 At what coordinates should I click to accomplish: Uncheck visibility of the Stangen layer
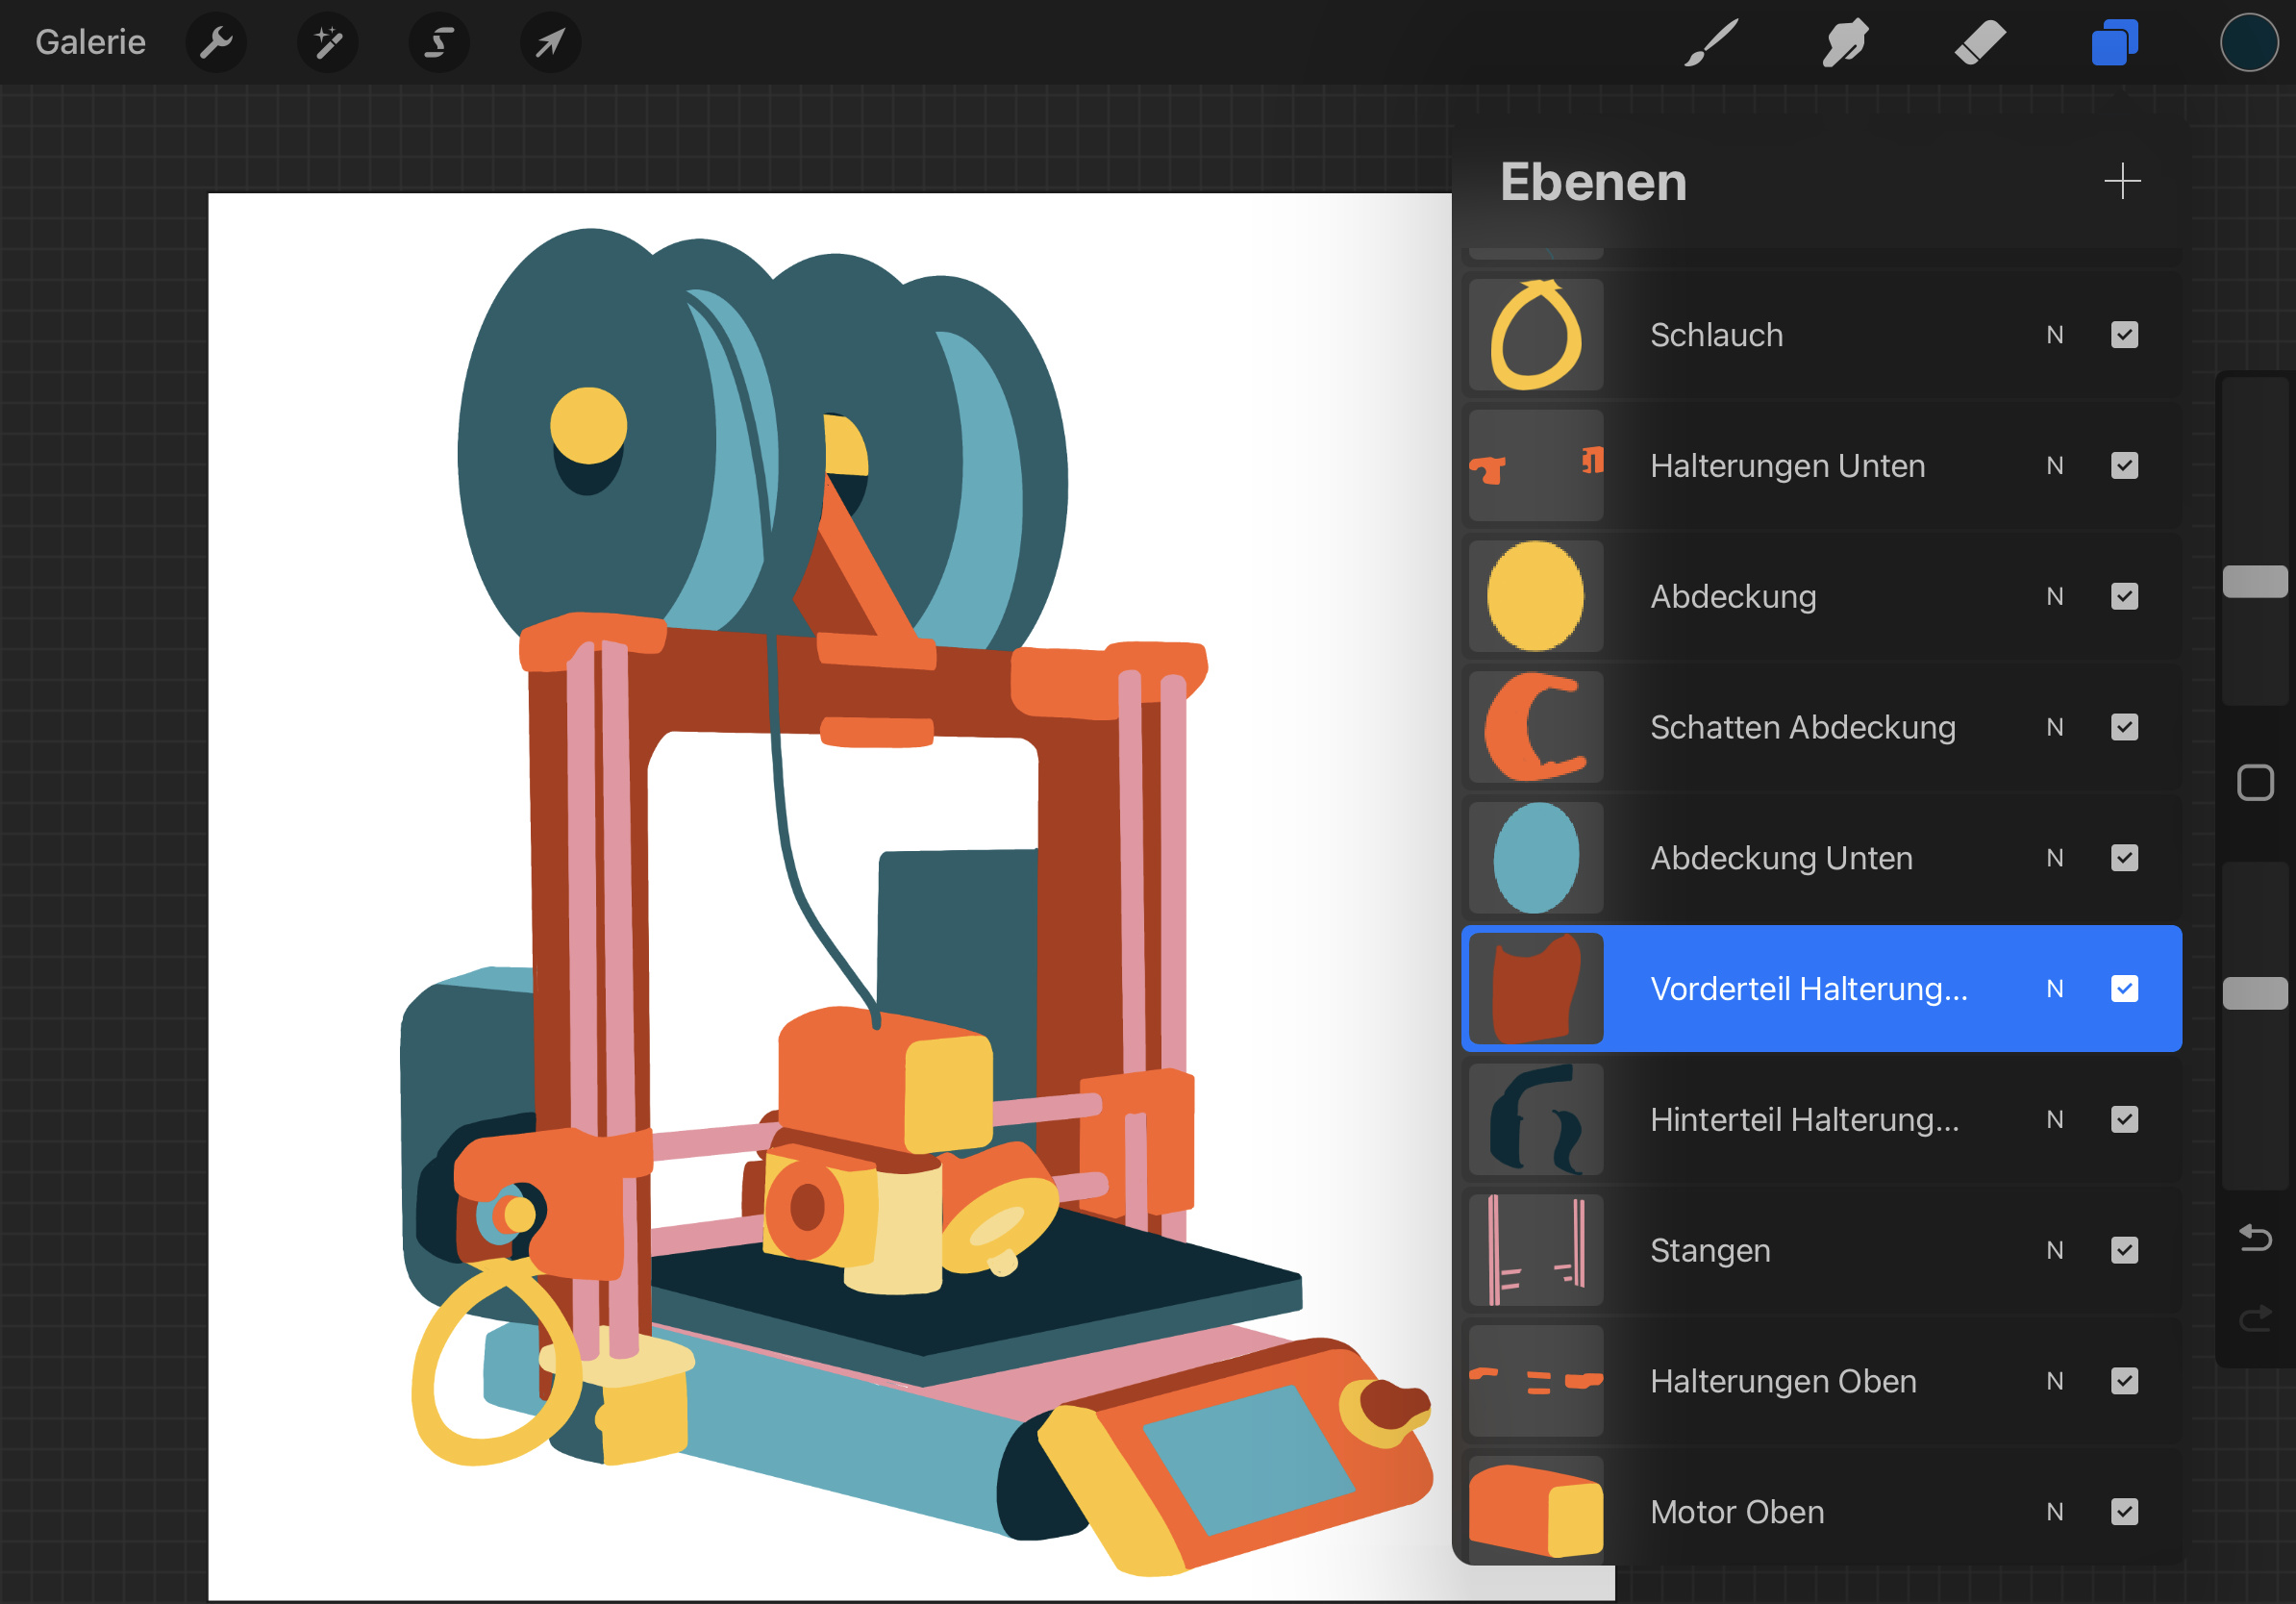pos(2124,1250)
